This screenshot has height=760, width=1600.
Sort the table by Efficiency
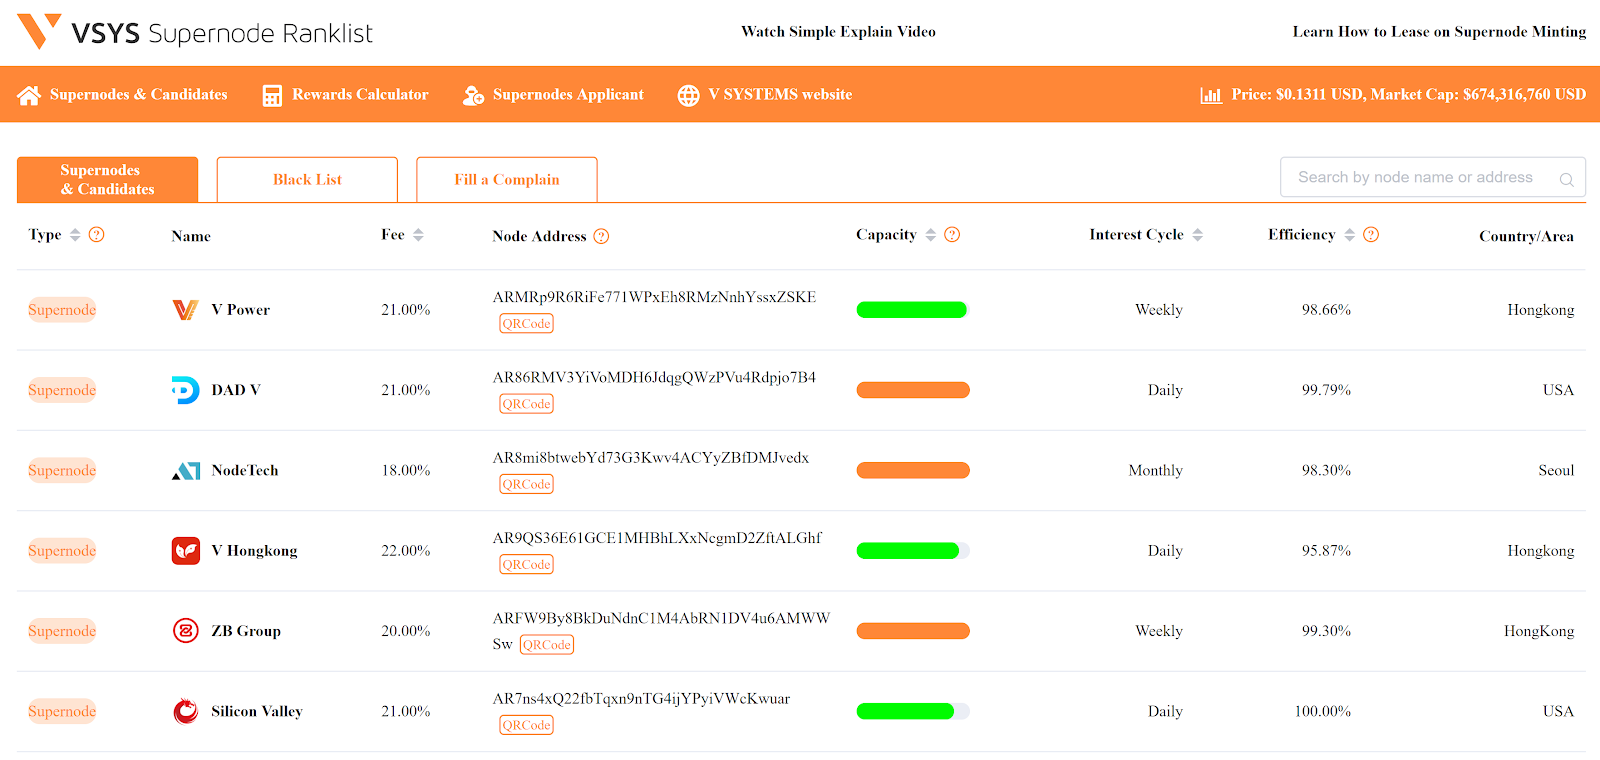tap(1350, 235)
